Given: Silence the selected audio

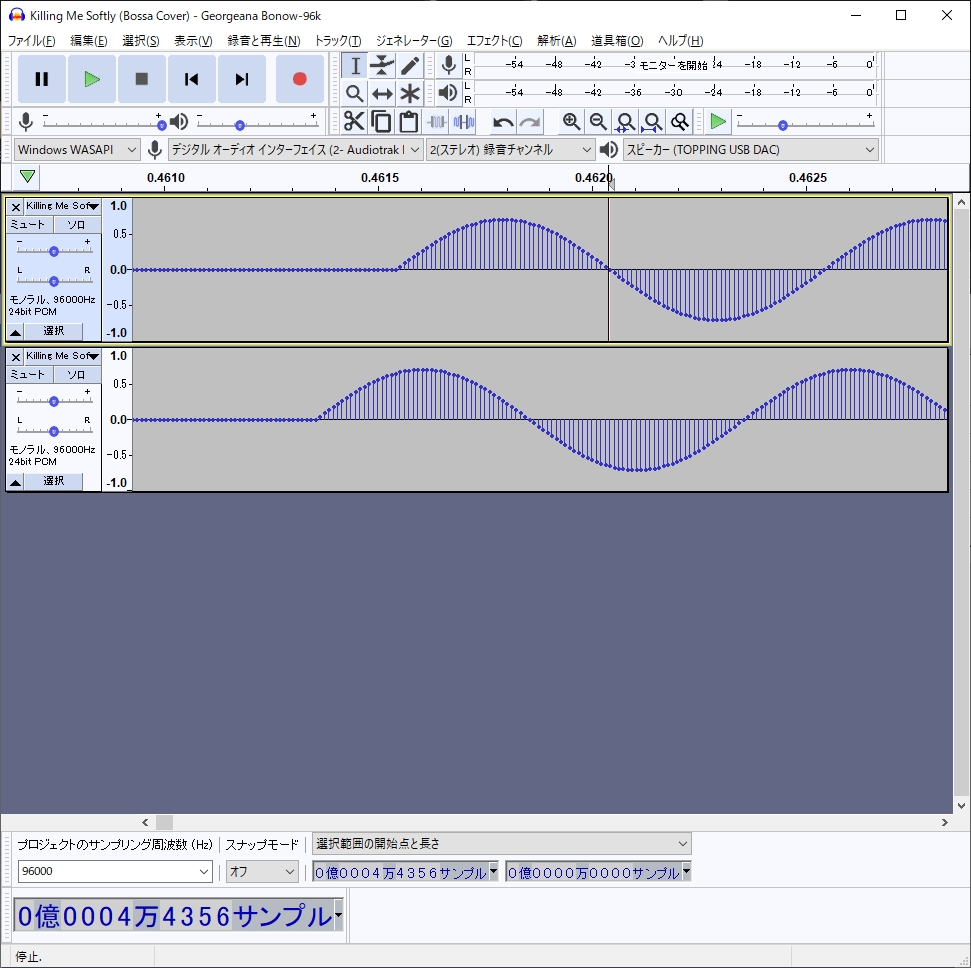Looking at the screenshot, I should tap(463, 121).
